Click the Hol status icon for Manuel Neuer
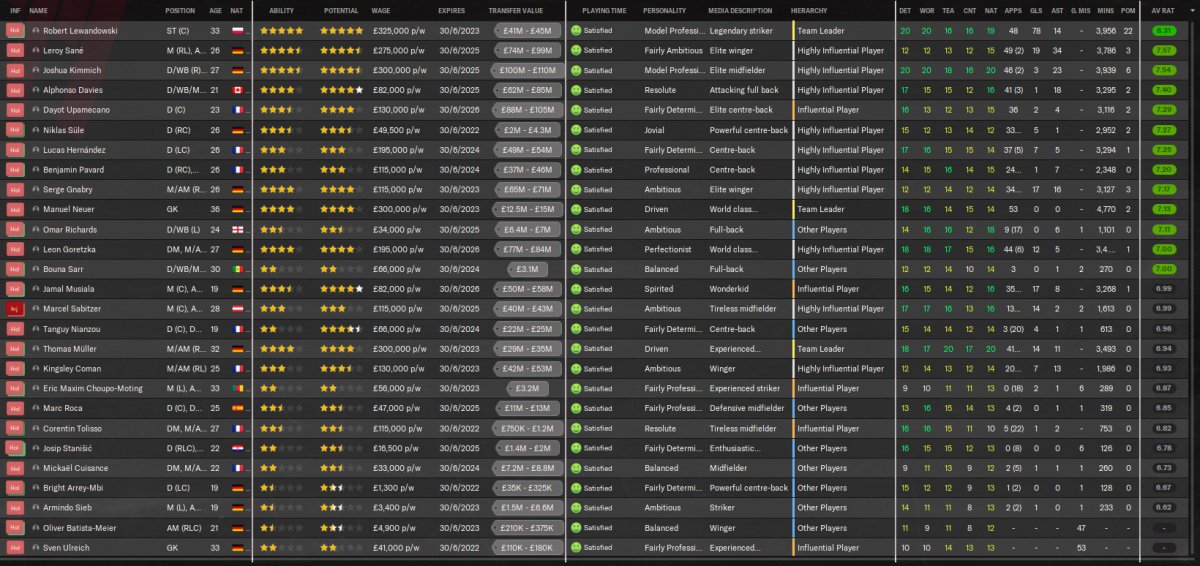This screenshot has width=1200, height=566. click(x=14, y=210)
